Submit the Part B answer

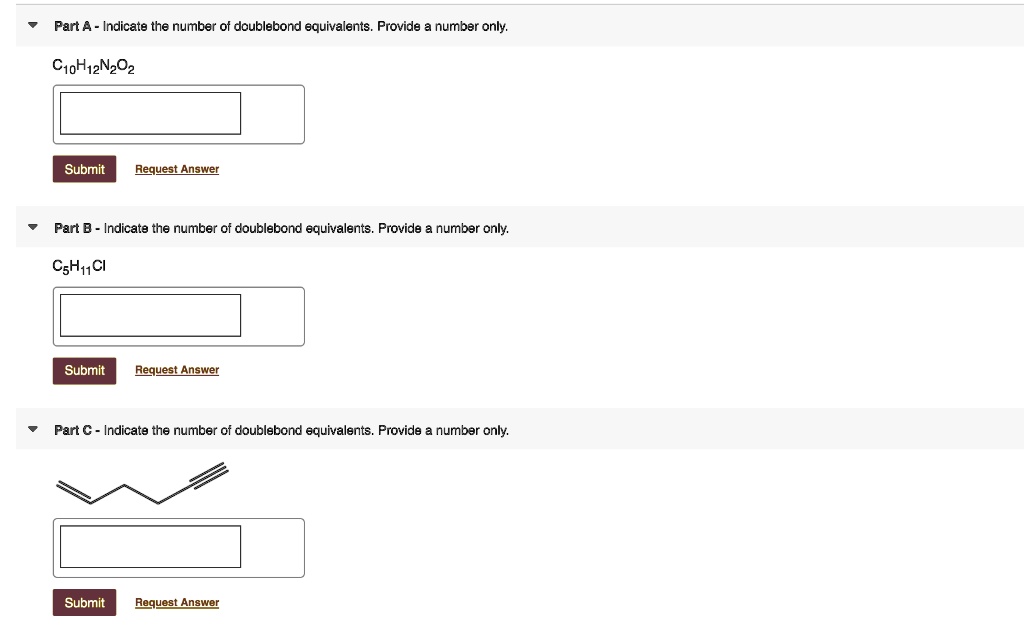point(84,370)
